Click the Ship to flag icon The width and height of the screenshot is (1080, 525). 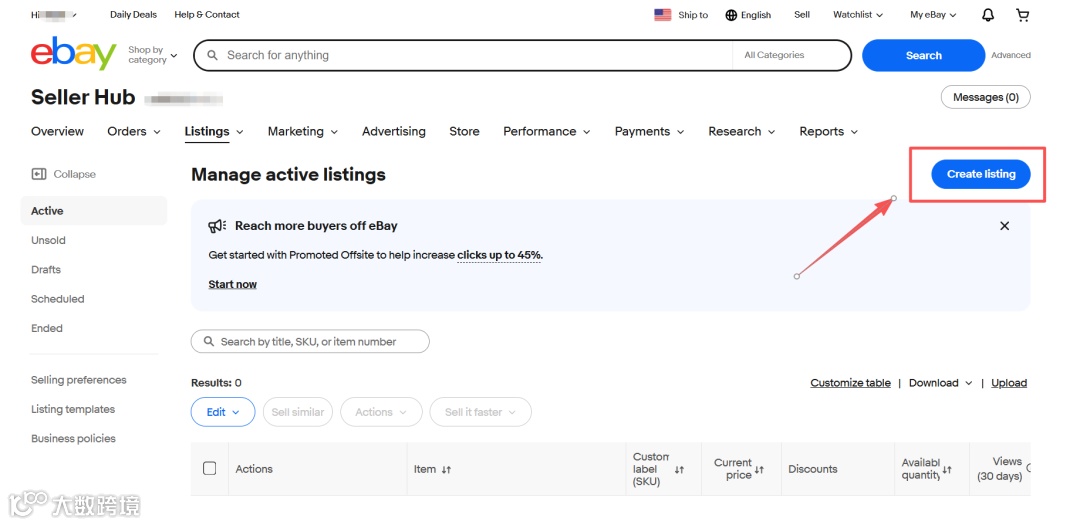coord(663,15)
